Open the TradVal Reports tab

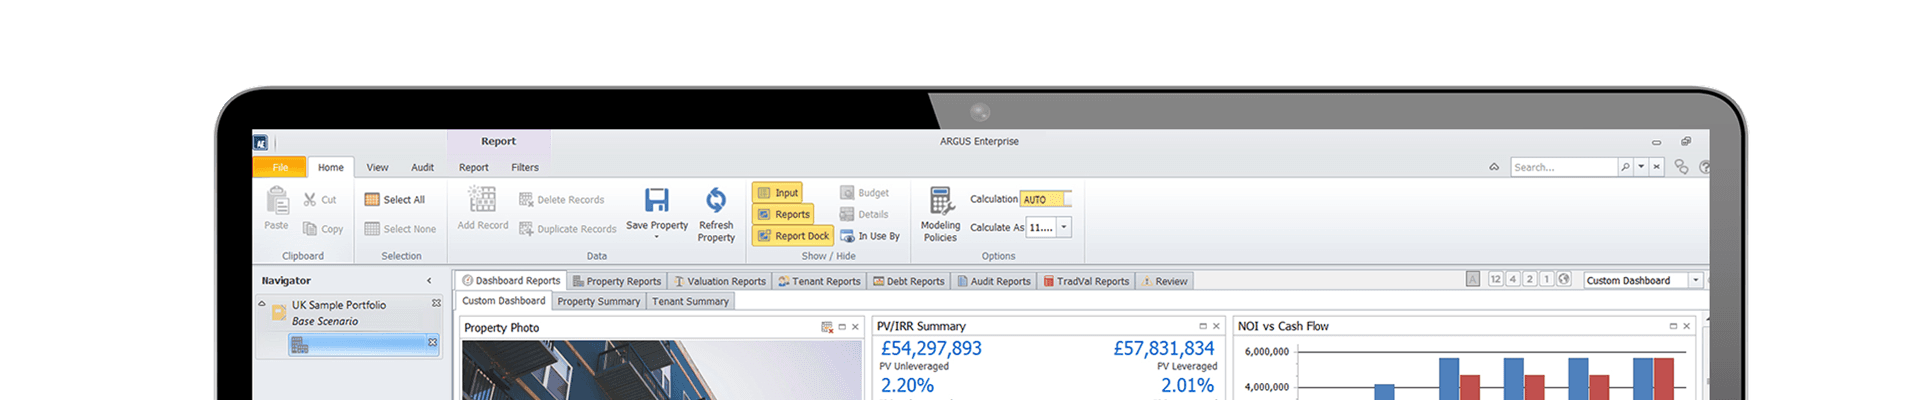coord(1086,281)
